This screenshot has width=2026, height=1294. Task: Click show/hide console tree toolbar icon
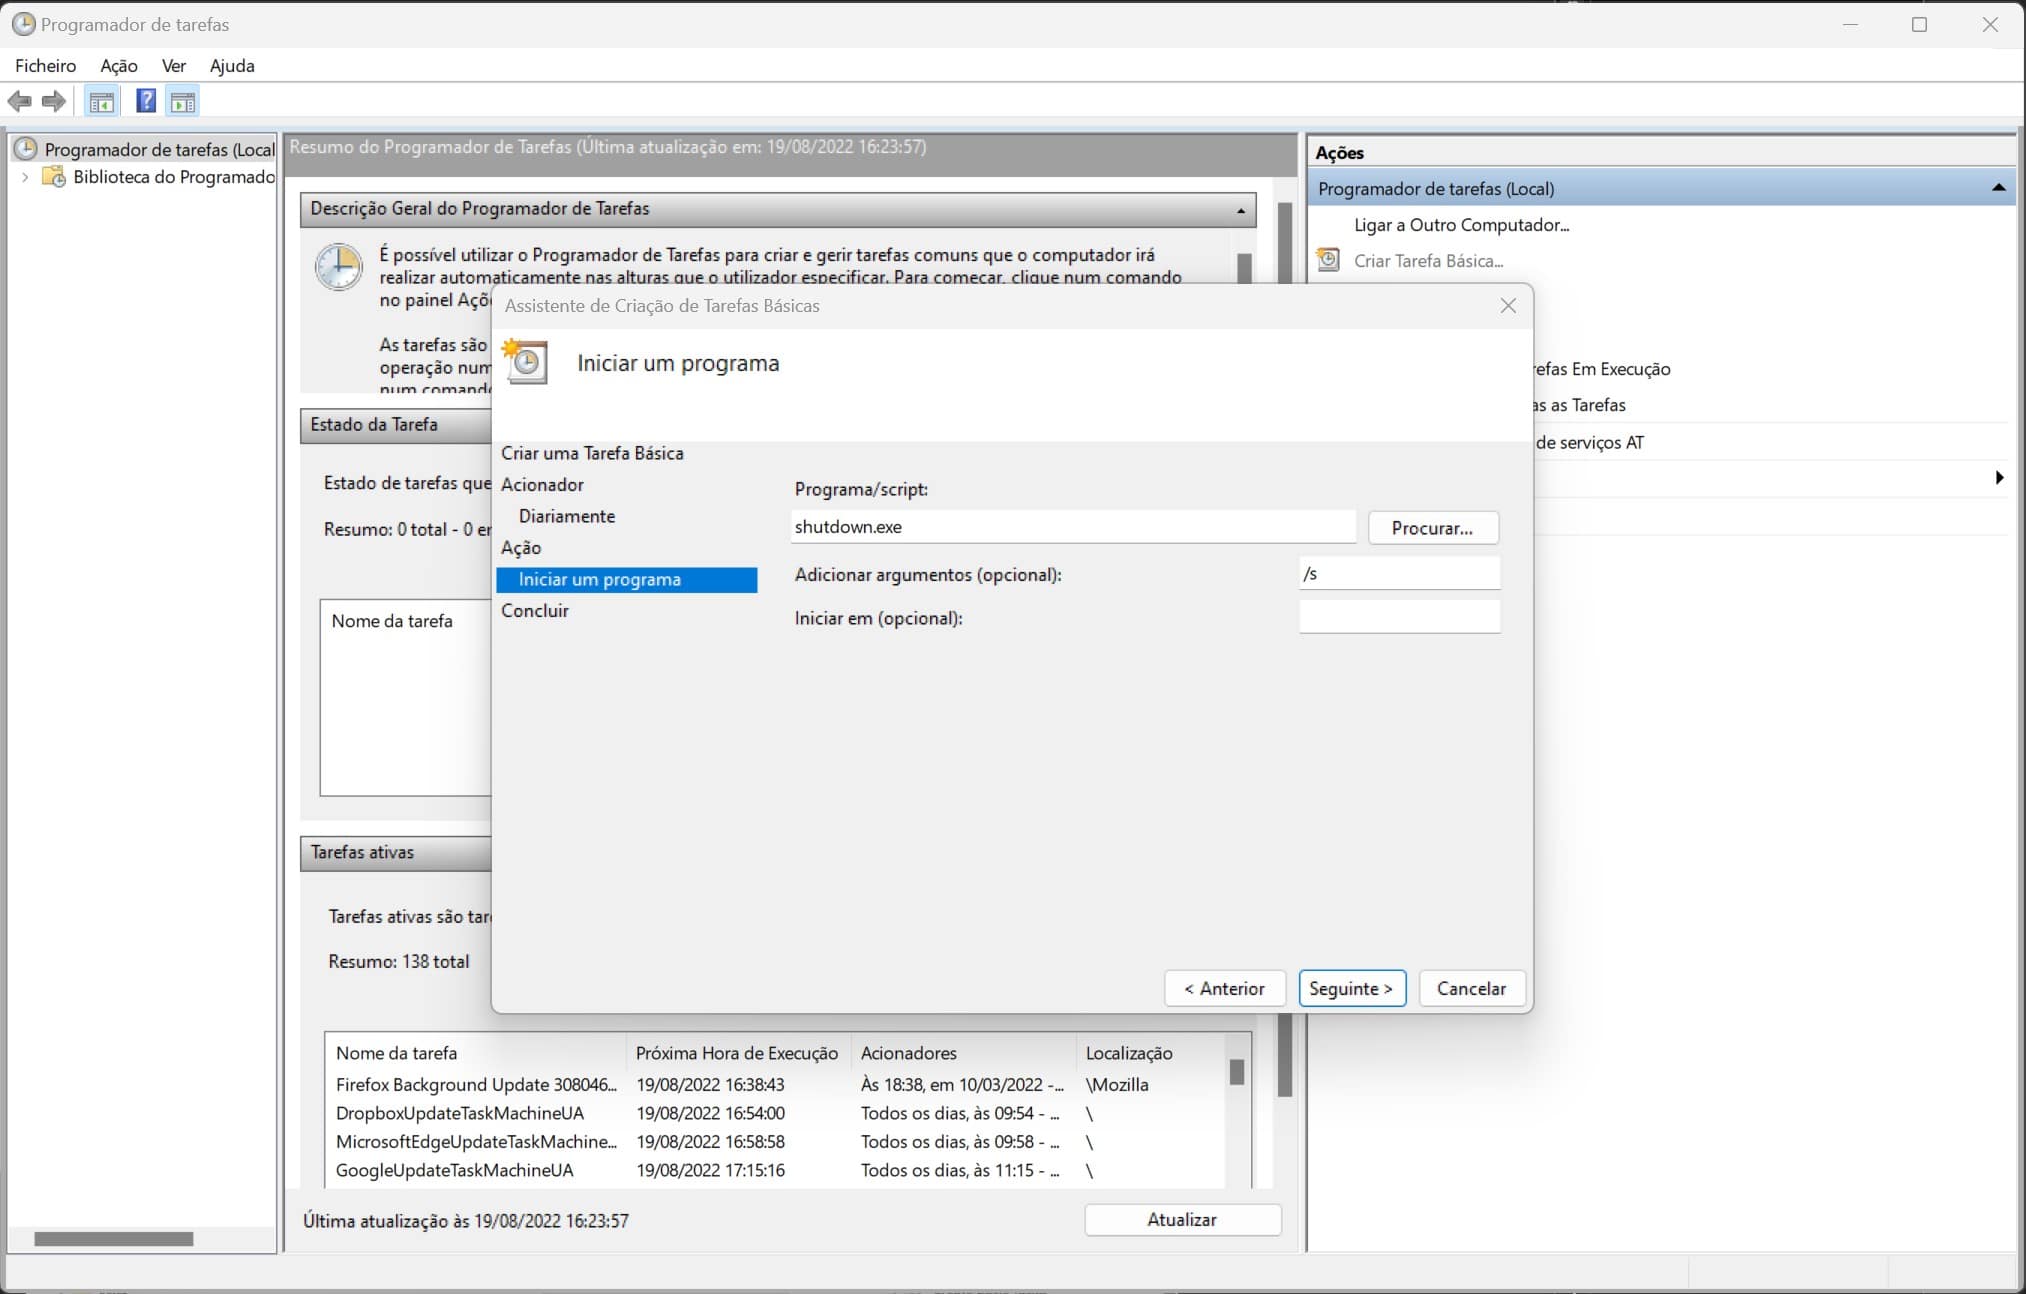click(x=101, y=101)
